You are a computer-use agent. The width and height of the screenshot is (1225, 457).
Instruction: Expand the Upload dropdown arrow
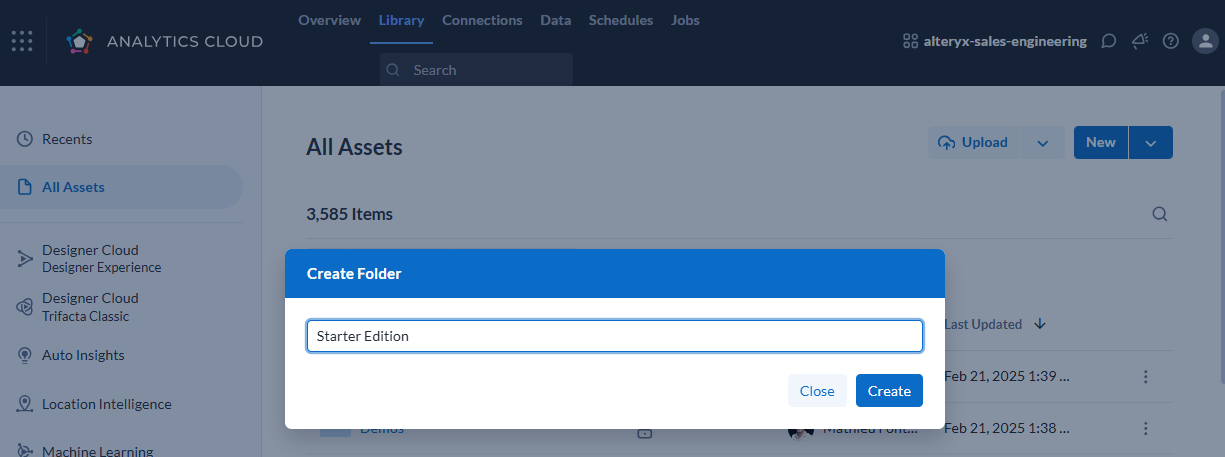pyautogui.click(x=1043, y=143)
